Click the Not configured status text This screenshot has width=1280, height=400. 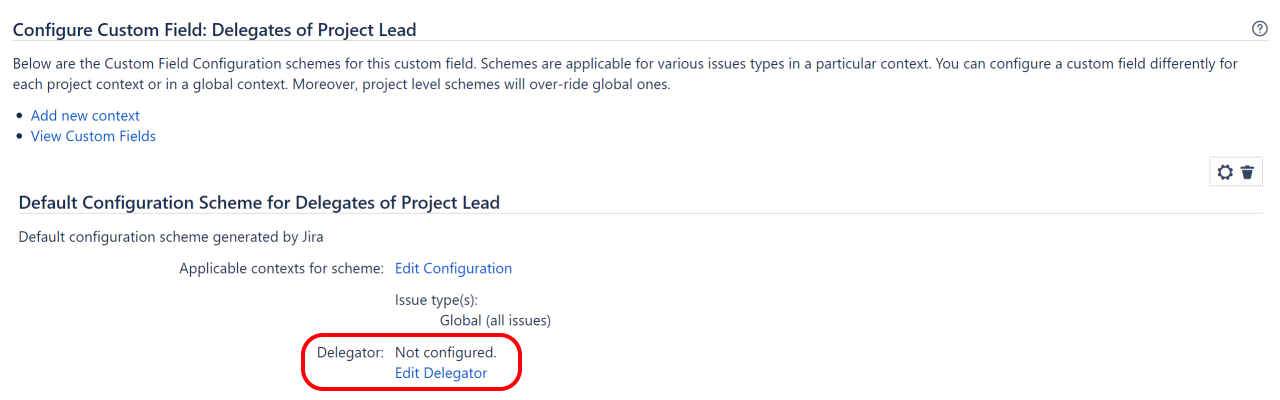(x=445, y=352)
